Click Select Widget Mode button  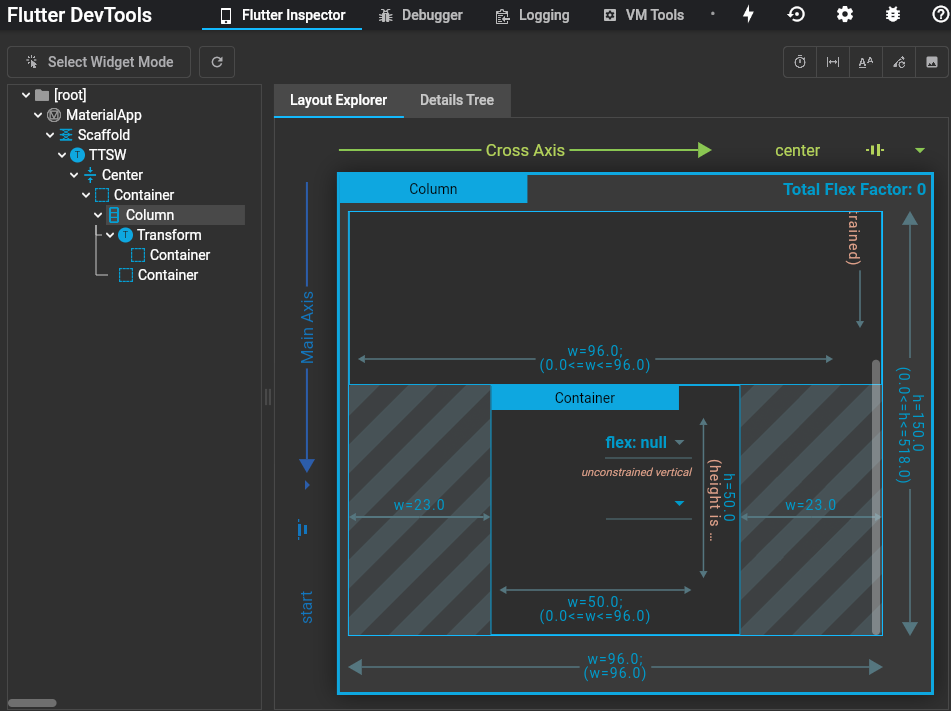[99, 62]
